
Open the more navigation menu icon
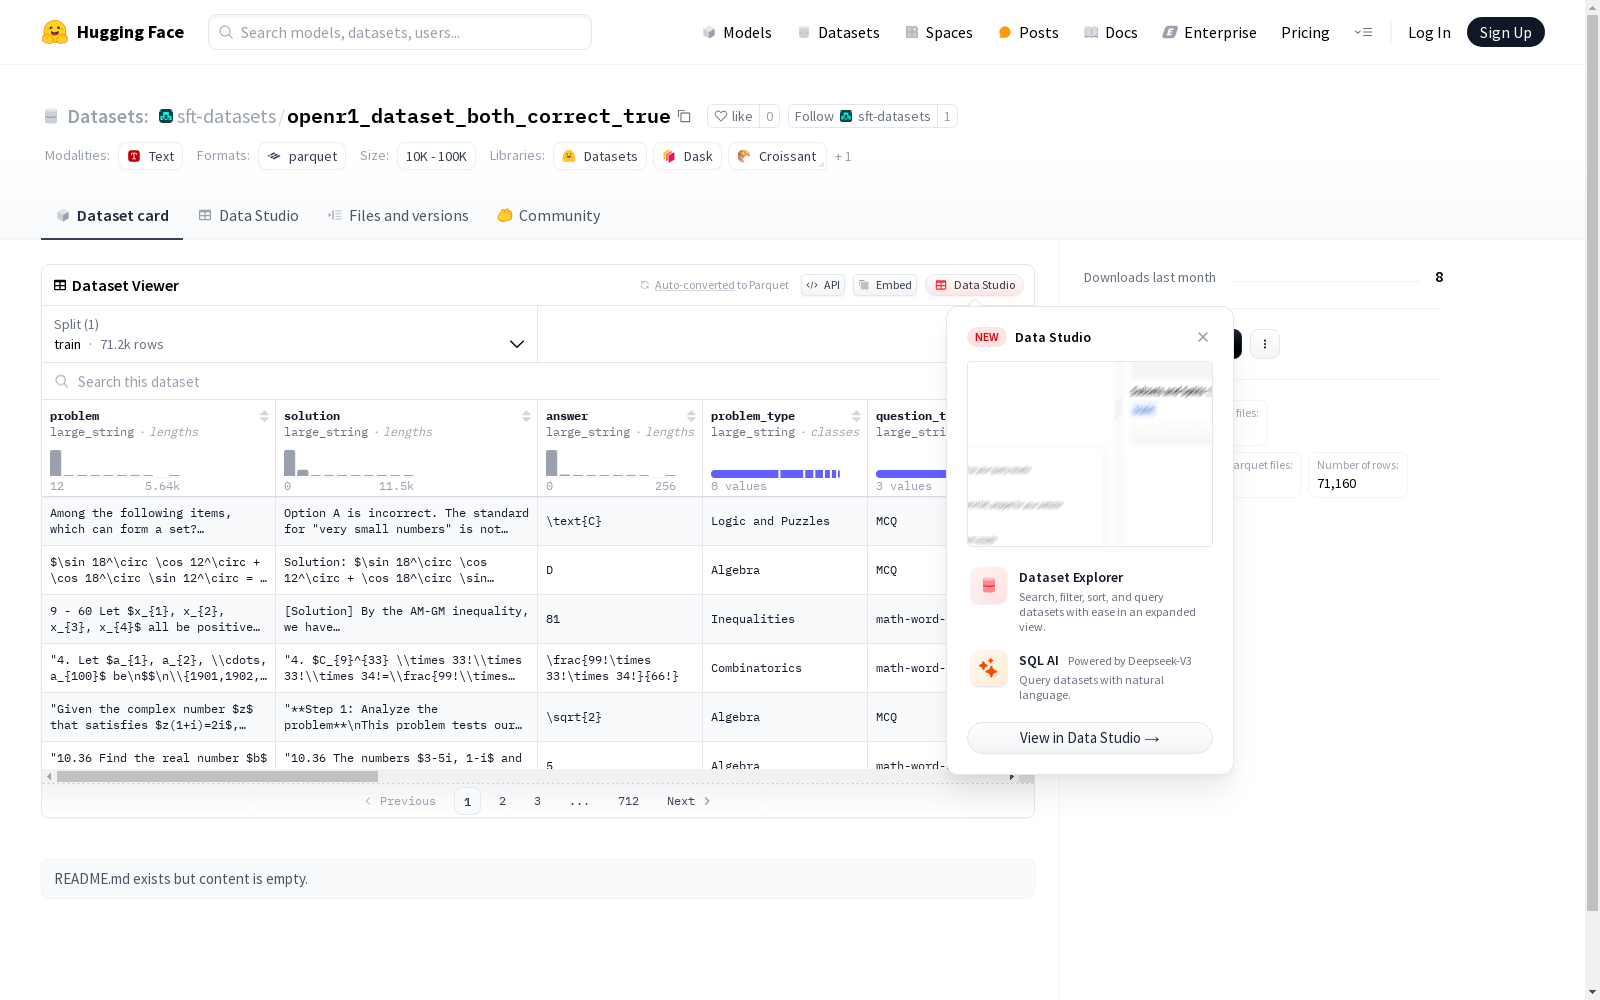(1363, 32)
